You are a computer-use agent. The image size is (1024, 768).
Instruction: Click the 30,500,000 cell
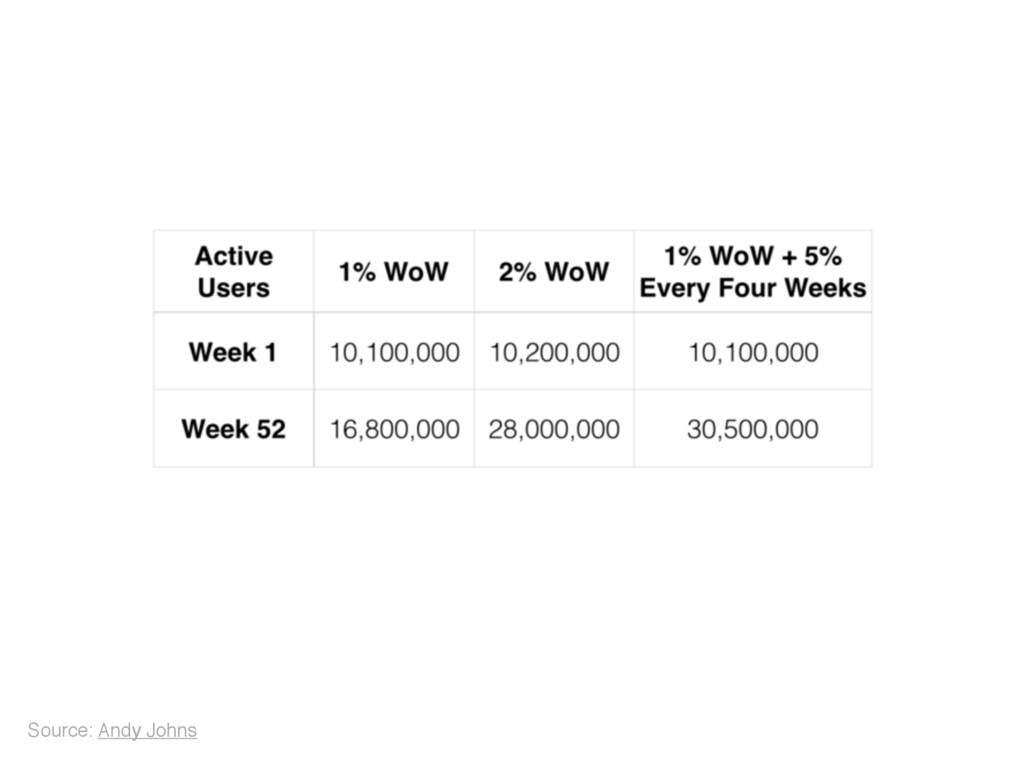point(753,429)
